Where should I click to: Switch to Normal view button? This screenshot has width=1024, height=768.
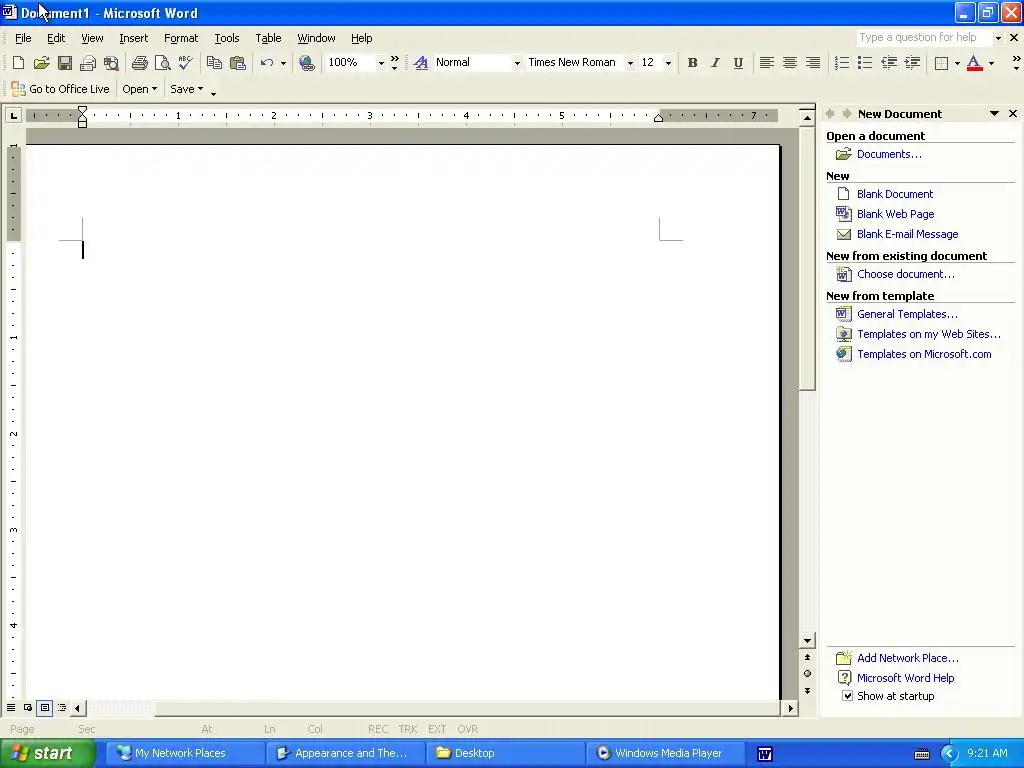click(x=11, y=707)
